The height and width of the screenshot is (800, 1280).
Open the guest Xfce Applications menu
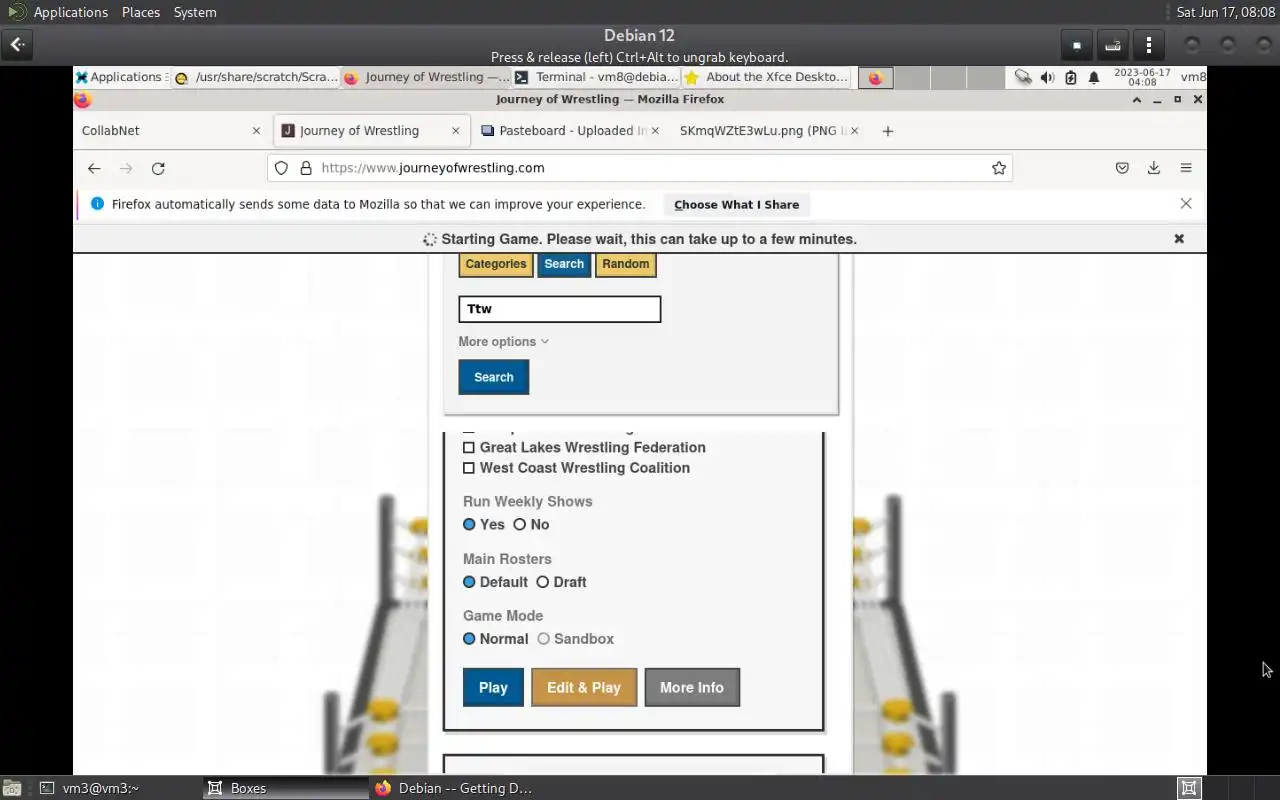coord(119,77)
